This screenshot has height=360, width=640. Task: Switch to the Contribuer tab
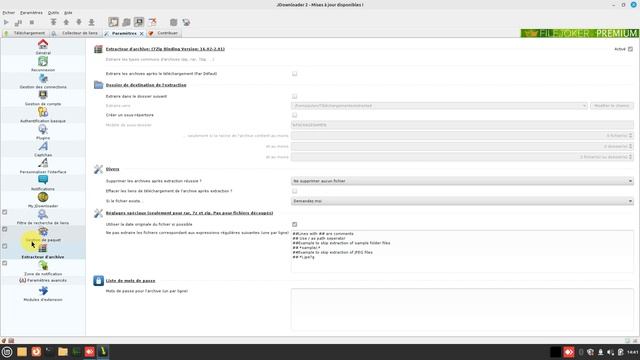tap(164, 33)
